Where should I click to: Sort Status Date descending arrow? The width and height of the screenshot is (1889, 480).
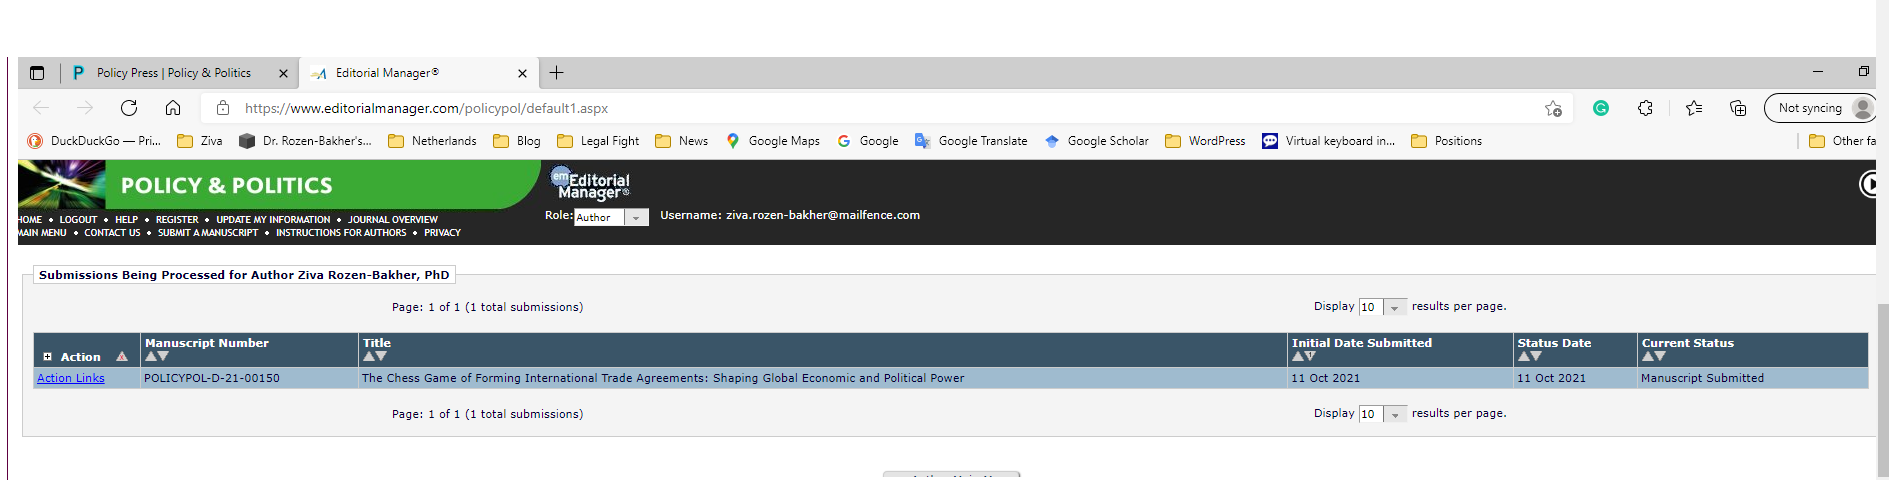tap(1536, 356)
